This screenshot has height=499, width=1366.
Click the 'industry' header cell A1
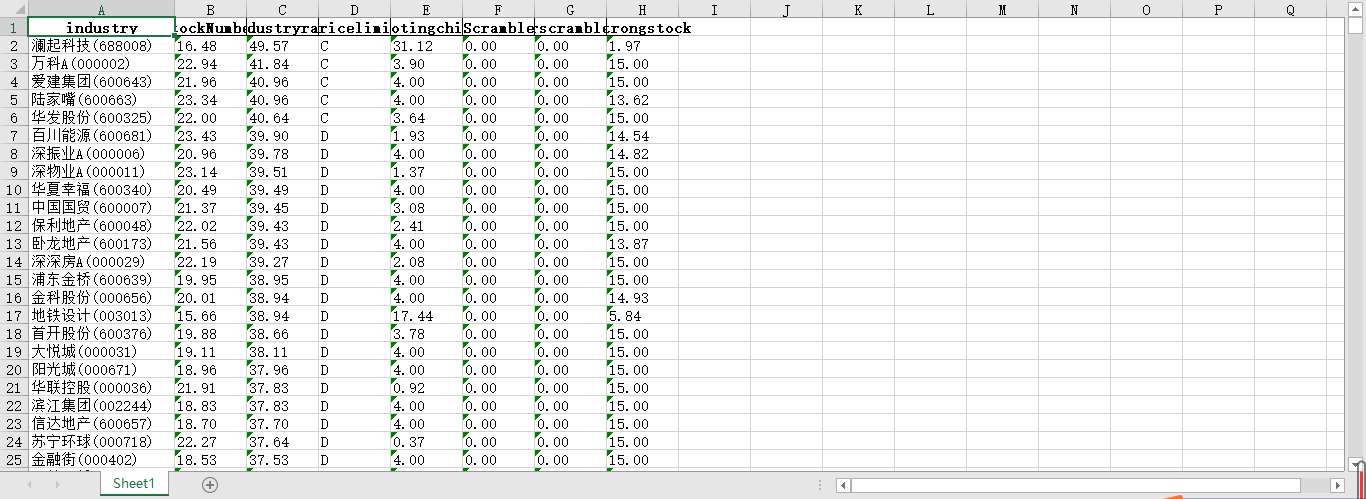tap(101, 27)
